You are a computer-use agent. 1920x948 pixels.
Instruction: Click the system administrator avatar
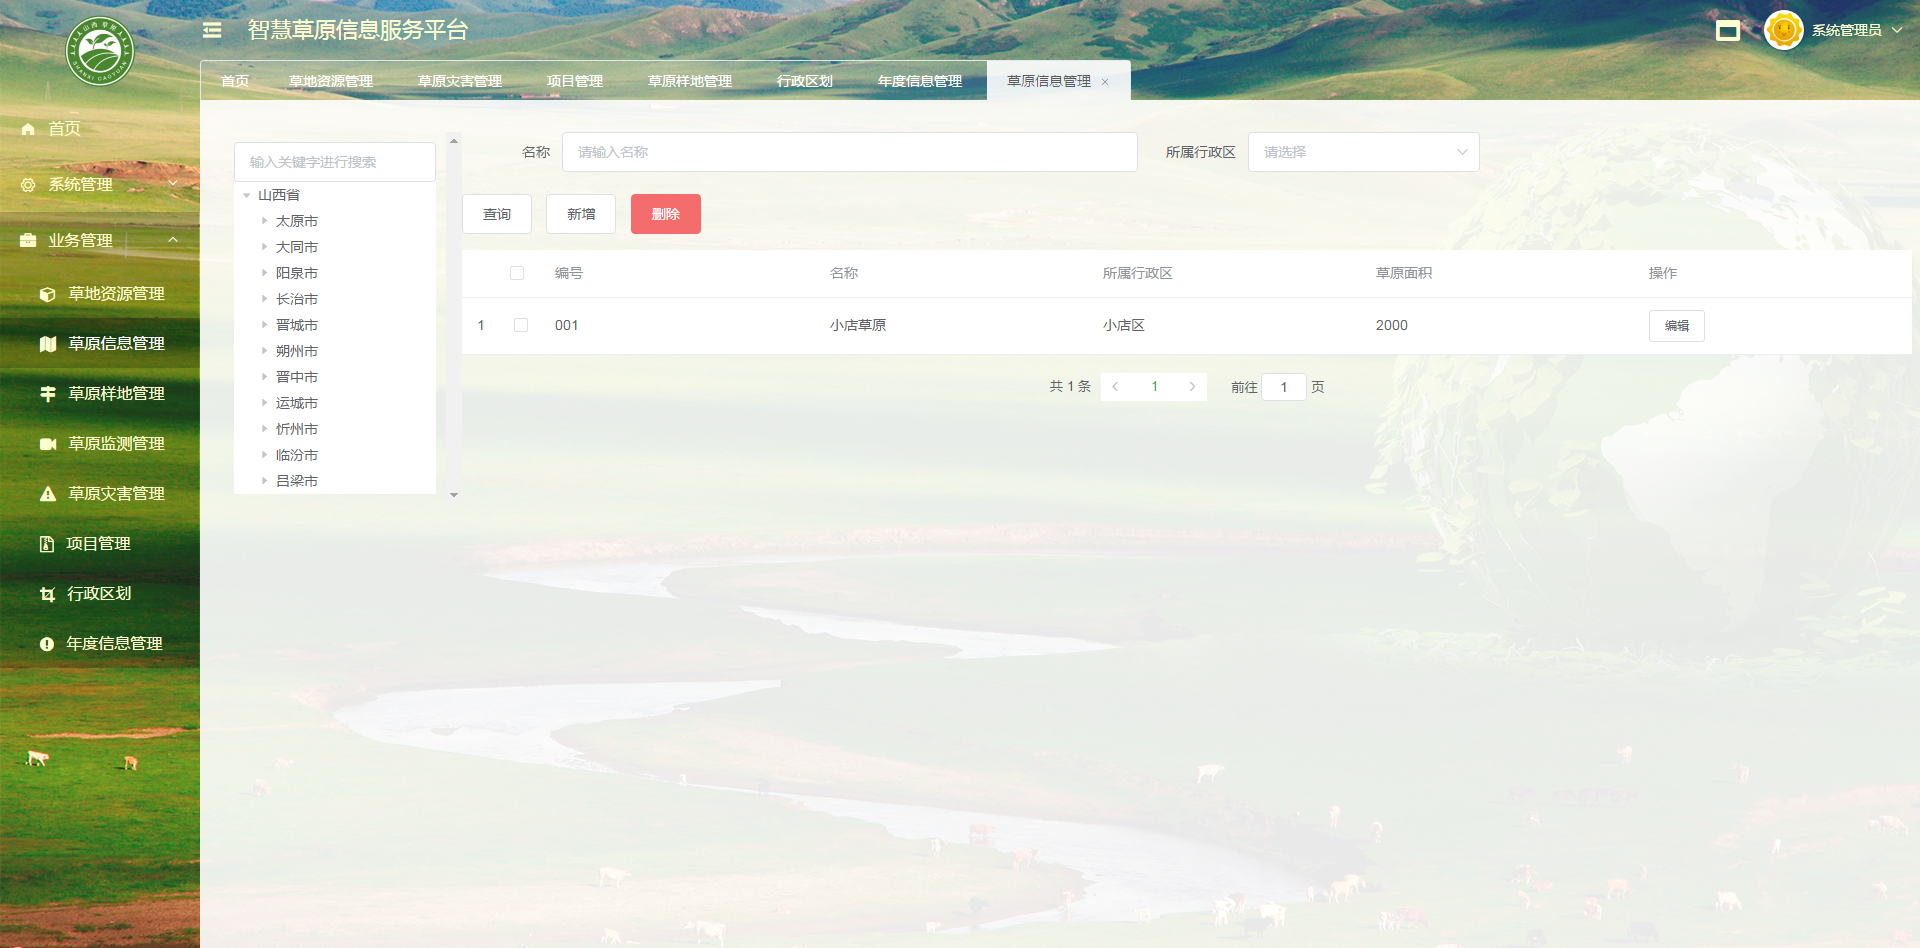1783,30
